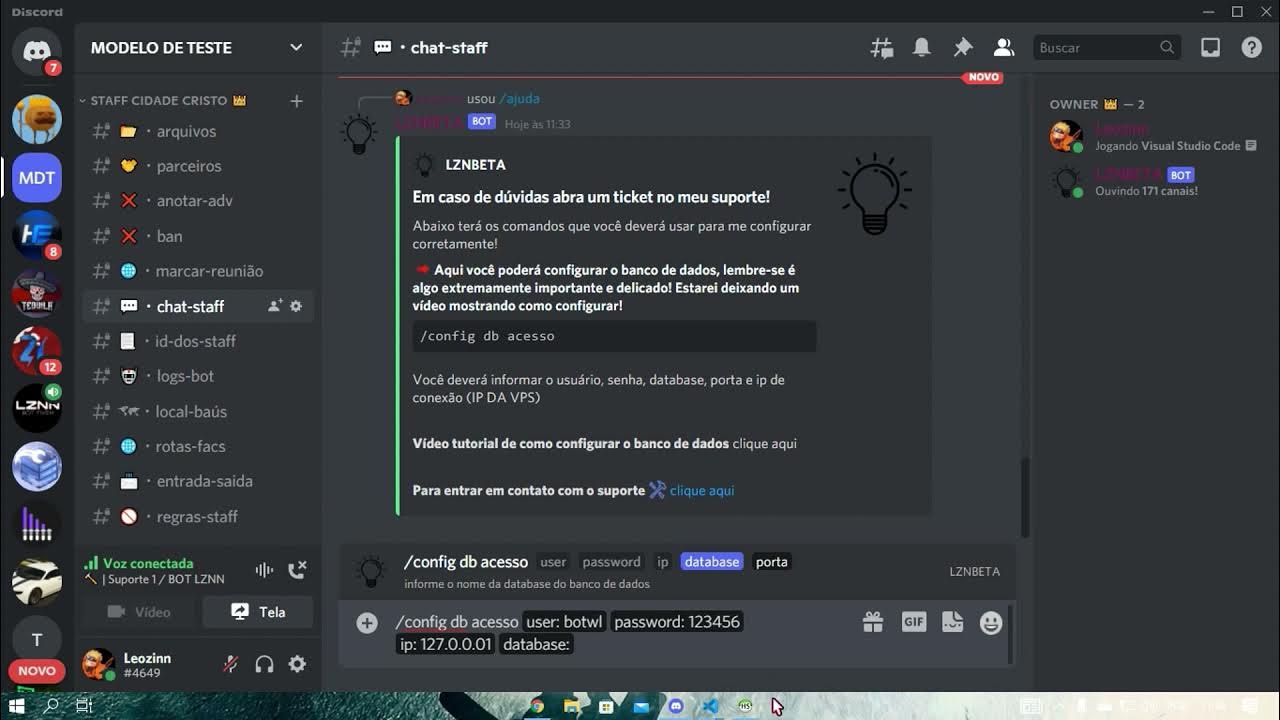The image size is (1280, 720).
Task: Click the /ajuda command link
Action: 519,99
